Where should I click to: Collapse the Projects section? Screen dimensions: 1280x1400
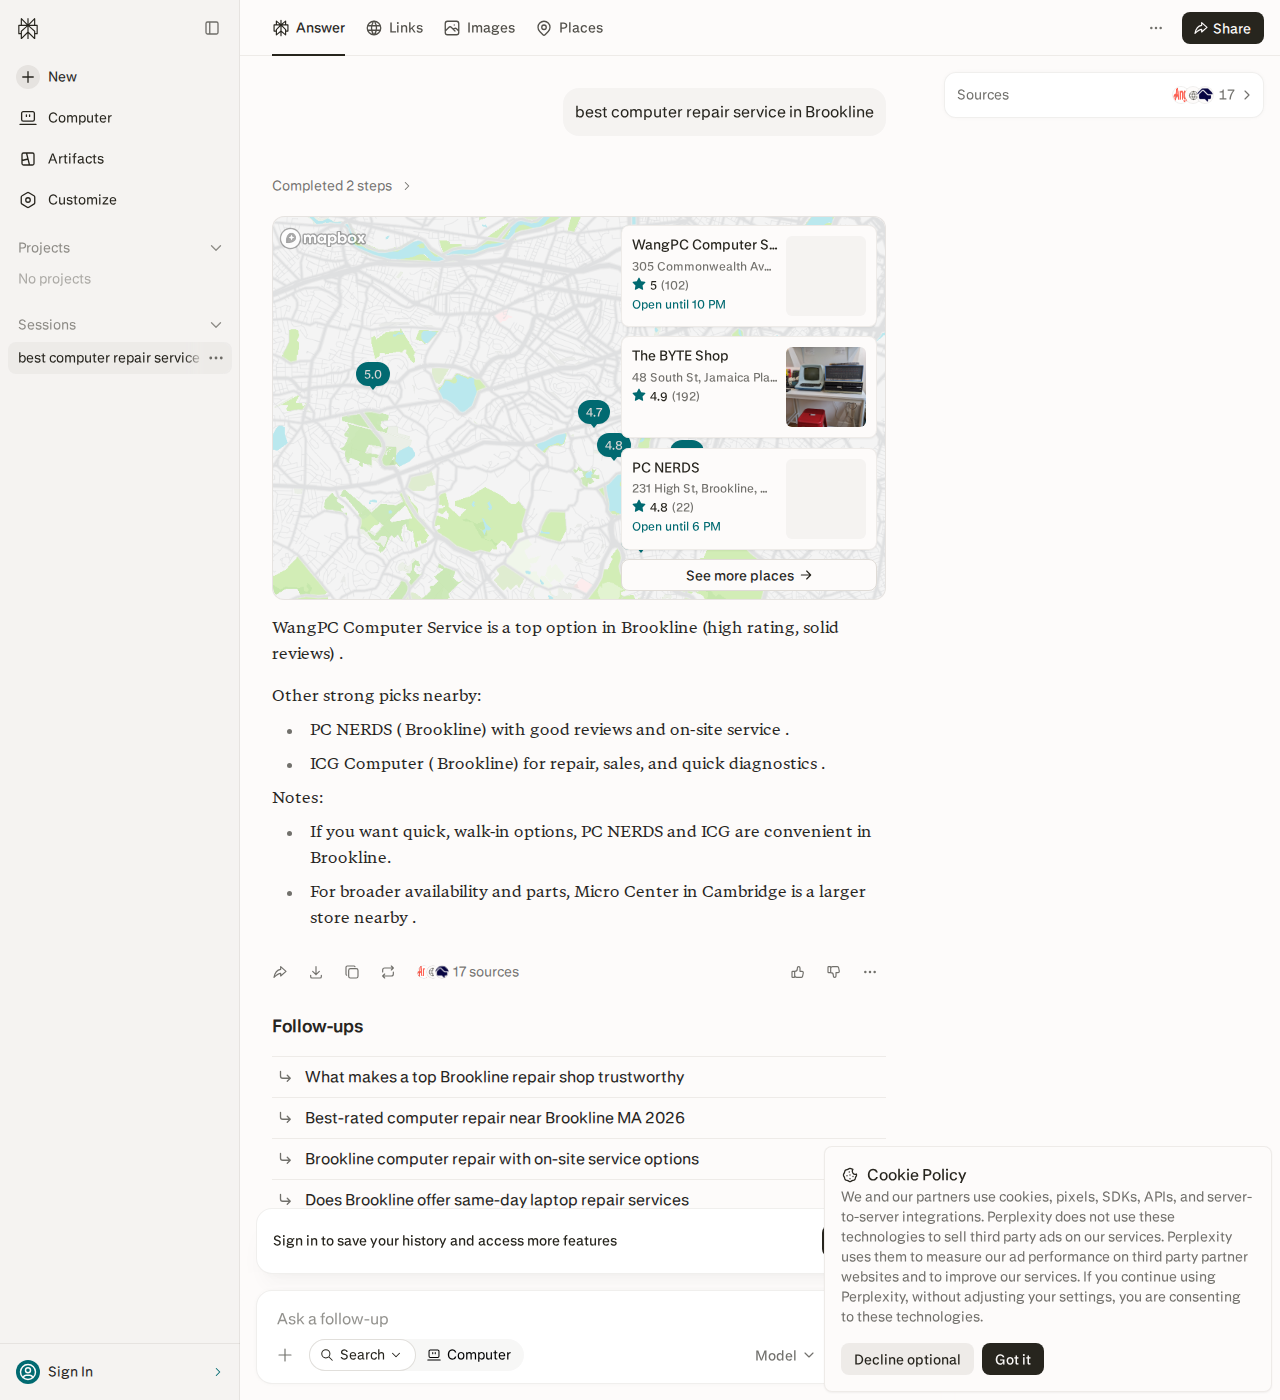click(x=216, y=248)
